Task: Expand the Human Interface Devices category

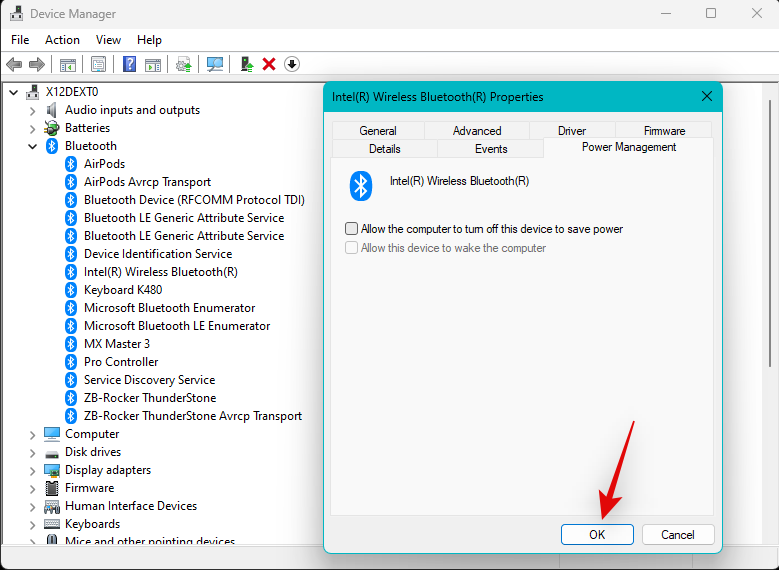Action: click(32, 507)
